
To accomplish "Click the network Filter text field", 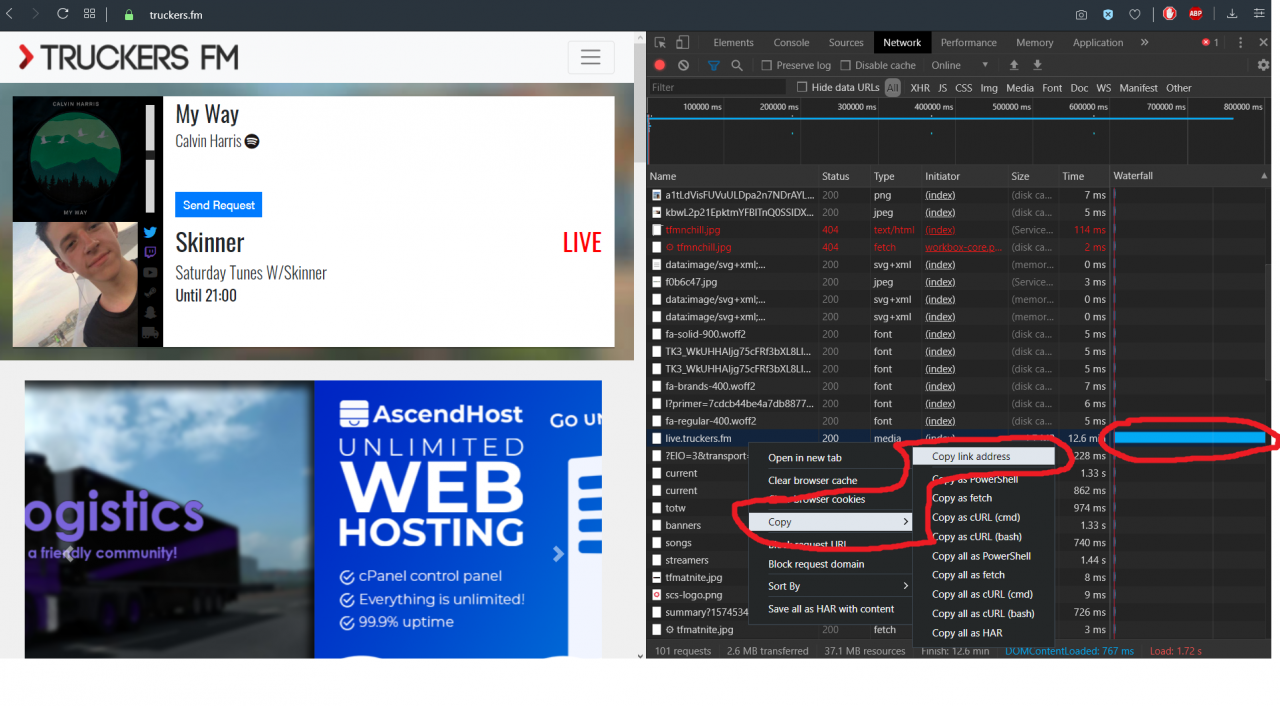I will 717,88.
